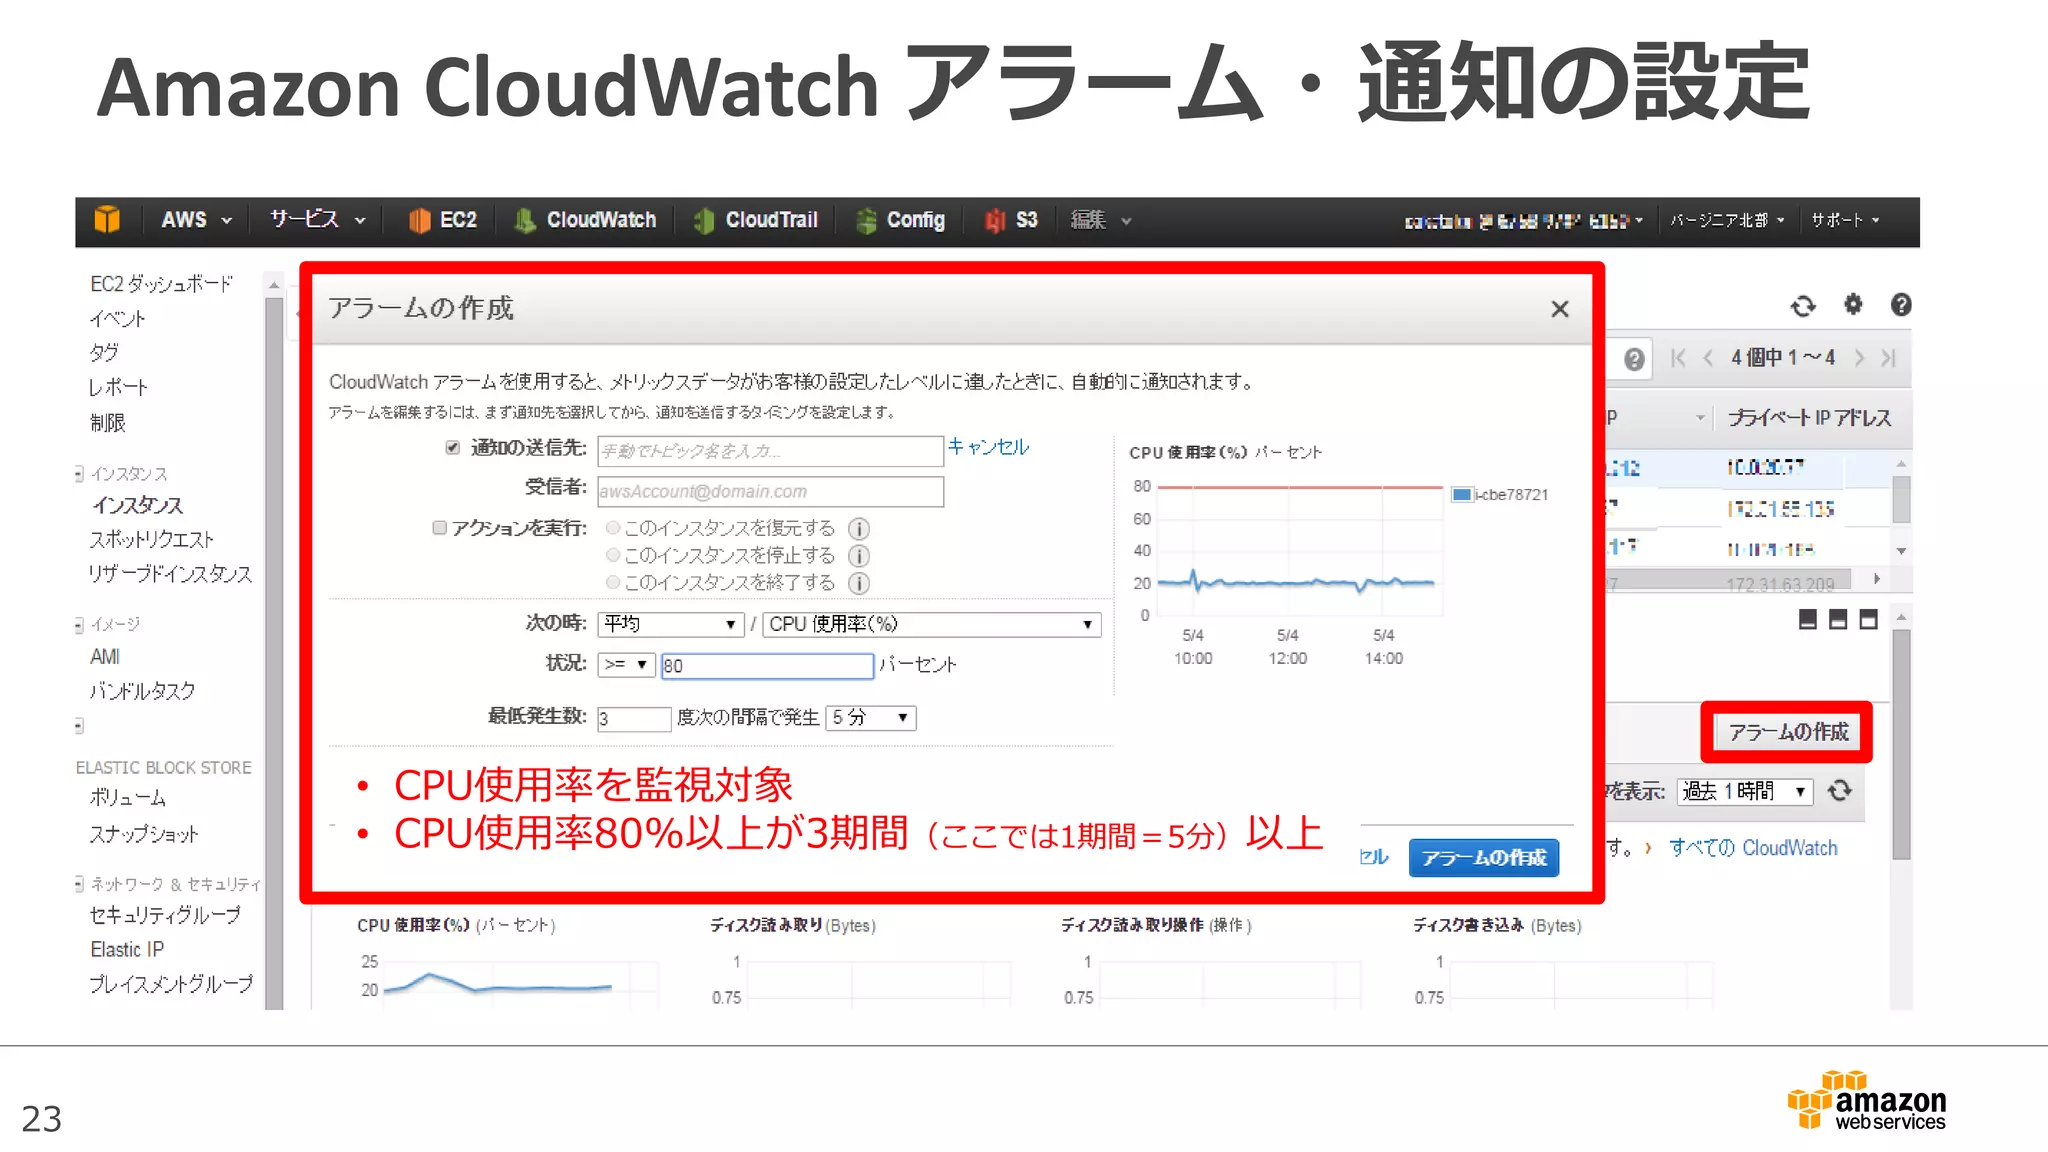2048x1152 pixels.
Task: Open セキュリティグループ in sidebar
Action: pos(165,915)
